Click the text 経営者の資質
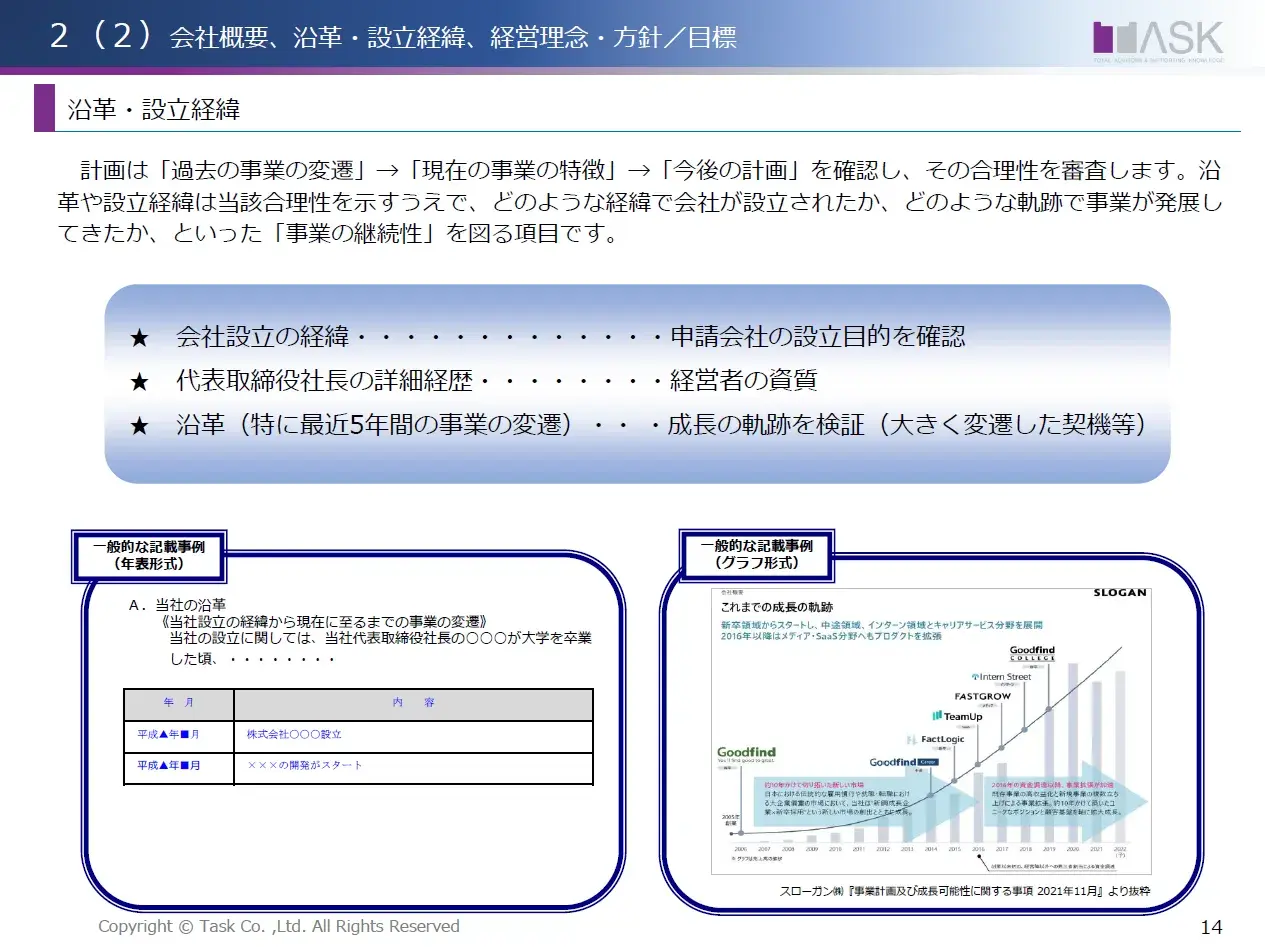Viewport: 1265px width, 947px height. coord(743,381)
